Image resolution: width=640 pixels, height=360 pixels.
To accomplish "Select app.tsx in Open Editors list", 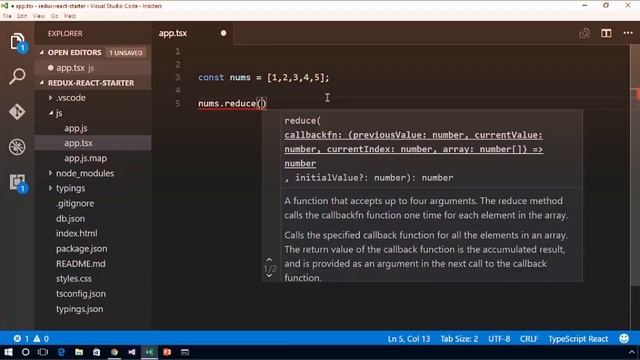I will [x=93, y=68].
